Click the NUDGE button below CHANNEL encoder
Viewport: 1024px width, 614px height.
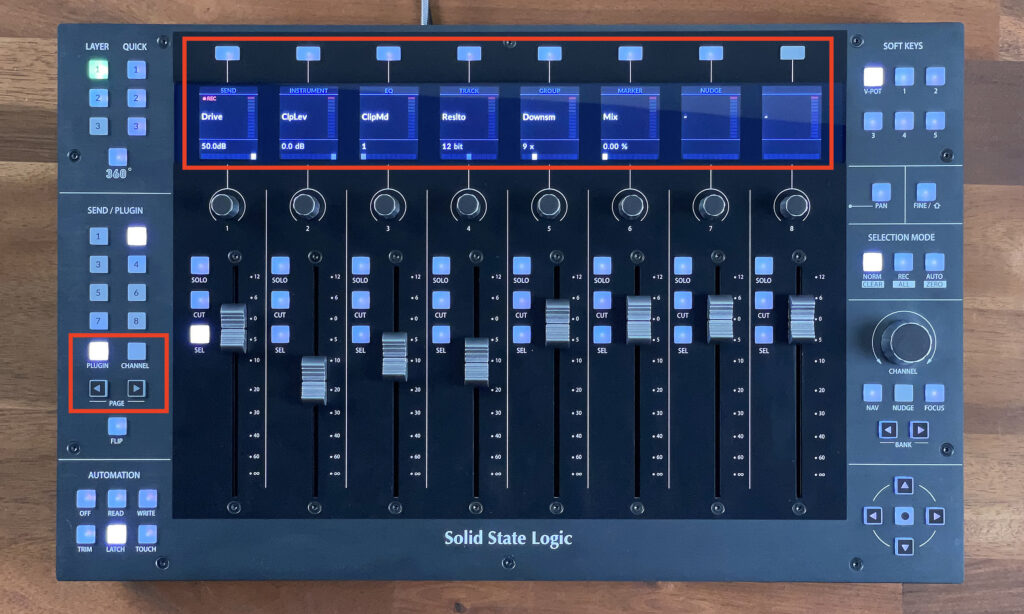click(x=903, y=393)
